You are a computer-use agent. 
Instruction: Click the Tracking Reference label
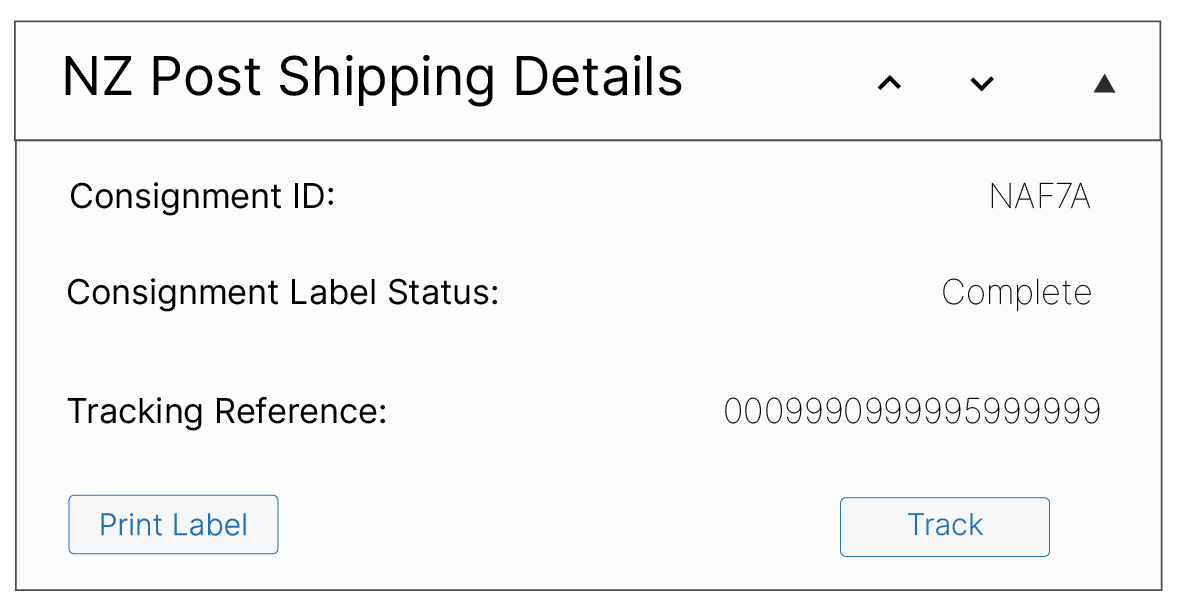pyautogui.click(x=227, y=411)
